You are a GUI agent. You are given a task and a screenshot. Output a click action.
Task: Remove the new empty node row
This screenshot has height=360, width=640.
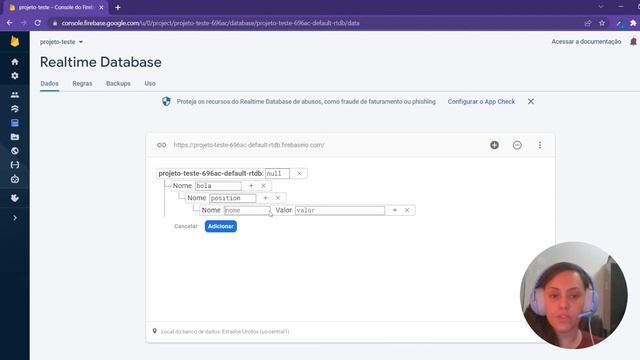[407, 210]
